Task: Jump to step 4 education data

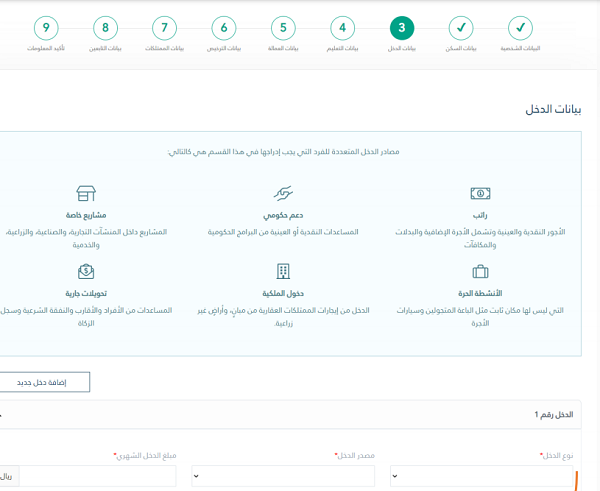Action: coord(342,28)
